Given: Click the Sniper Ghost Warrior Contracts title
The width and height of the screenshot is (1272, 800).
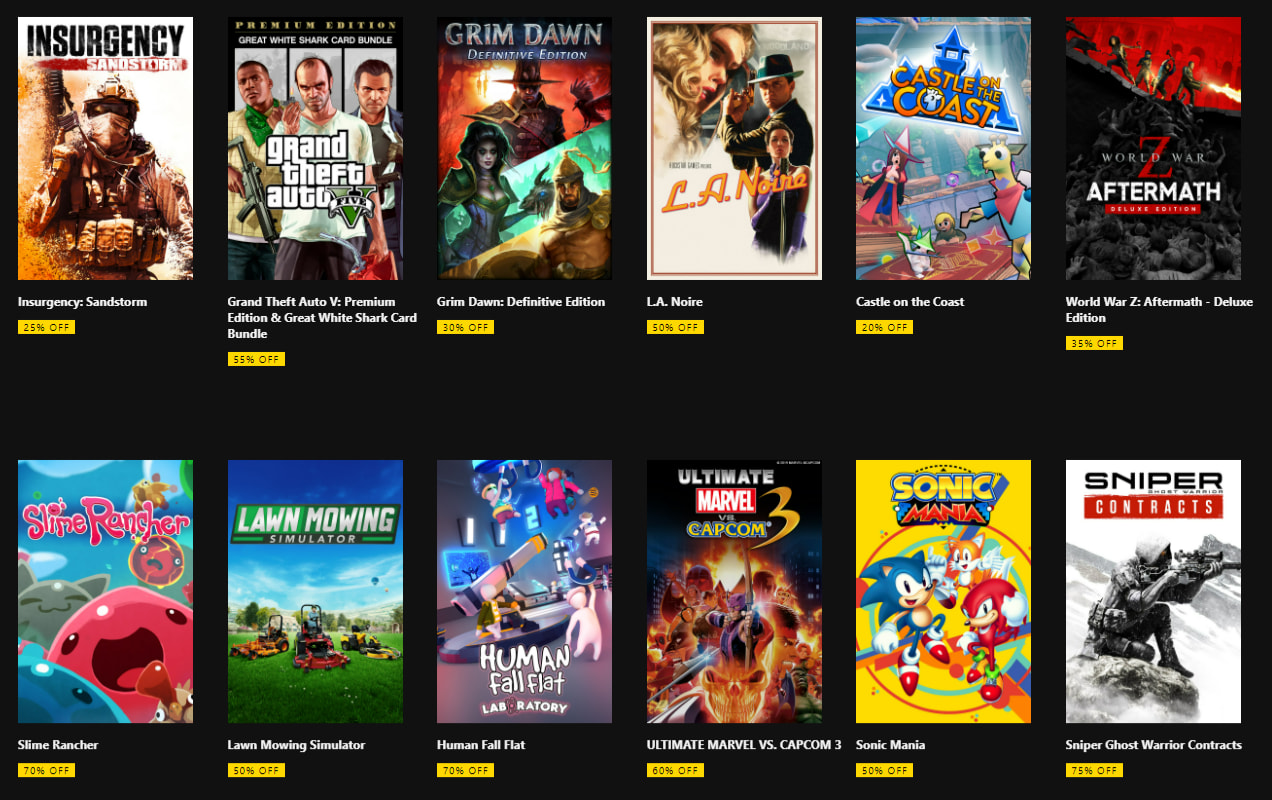Looking at the screenshot, I should tap(1153, 745).
